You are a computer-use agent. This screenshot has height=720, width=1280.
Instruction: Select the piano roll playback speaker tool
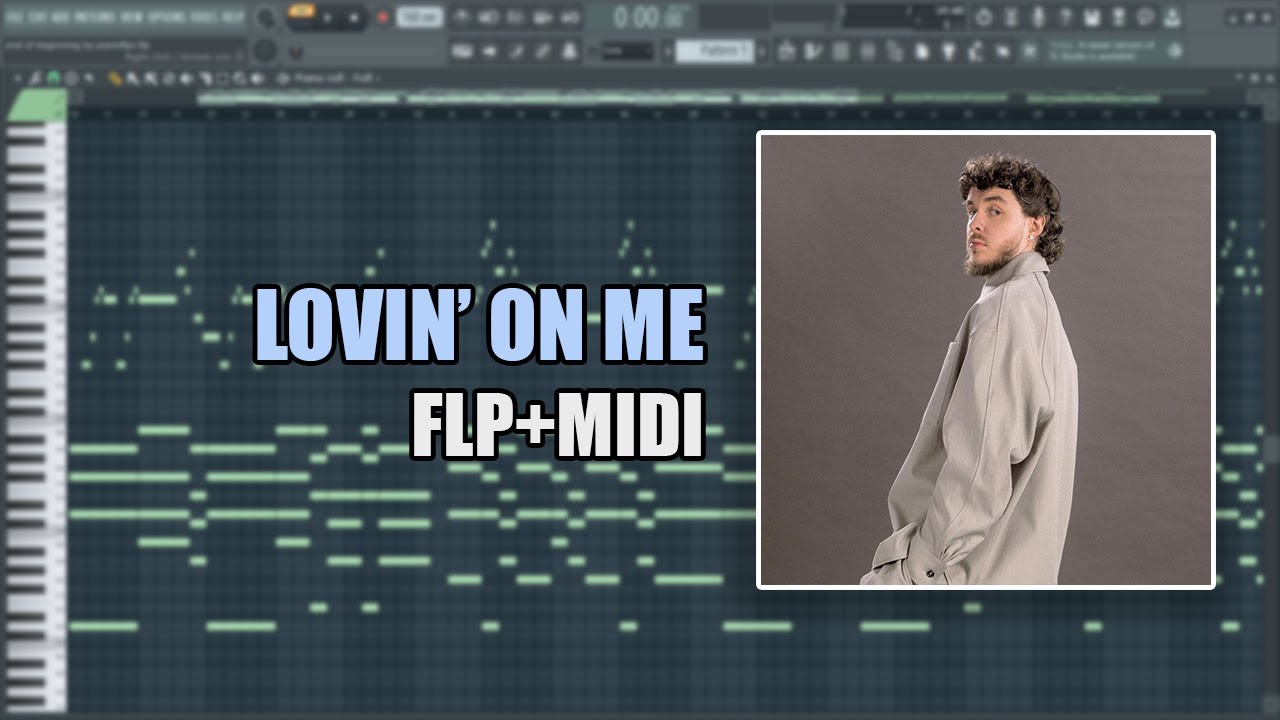pyautogui.click(x=257, y=78)
